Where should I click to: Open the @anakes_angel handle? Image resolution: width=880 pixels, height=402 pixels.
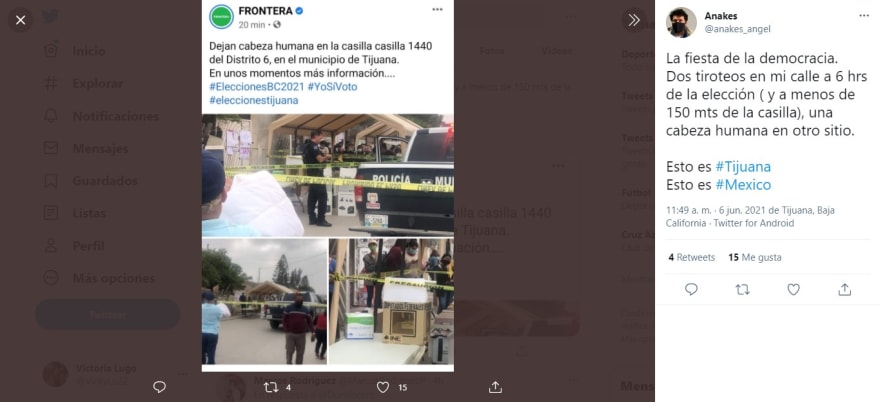coord(737,29)
